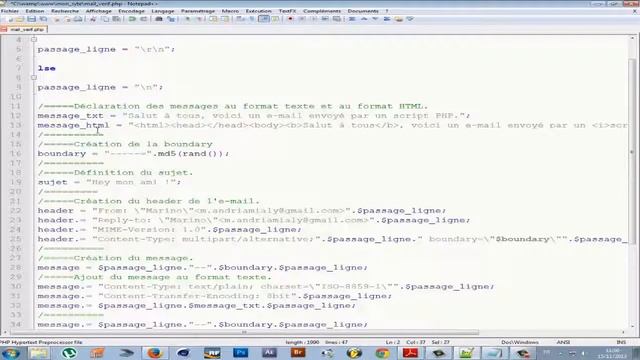Click the Print toolbar icon

click(78, 19)
